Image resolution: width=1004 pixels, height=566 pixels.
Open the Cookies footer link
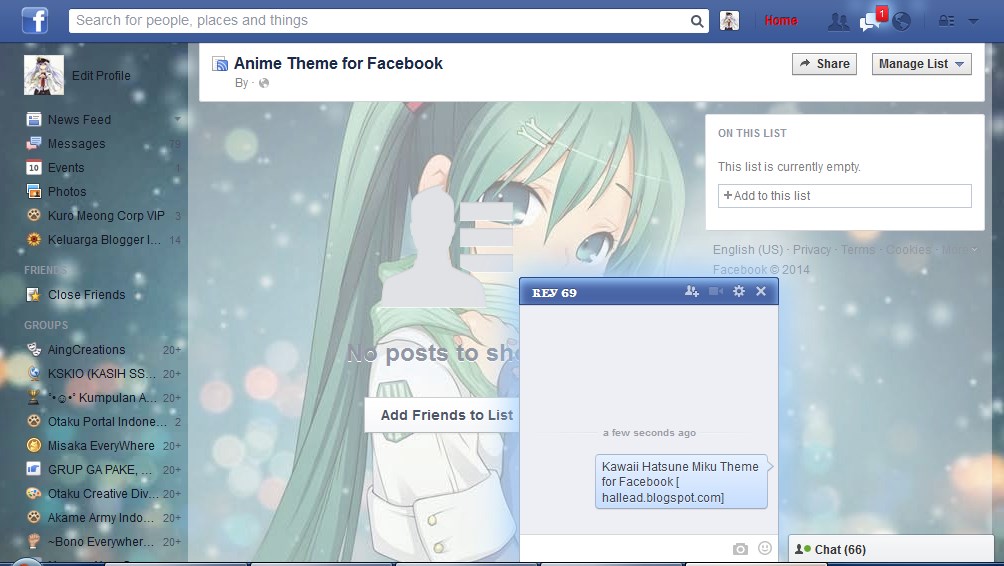(x=908, y=250)
